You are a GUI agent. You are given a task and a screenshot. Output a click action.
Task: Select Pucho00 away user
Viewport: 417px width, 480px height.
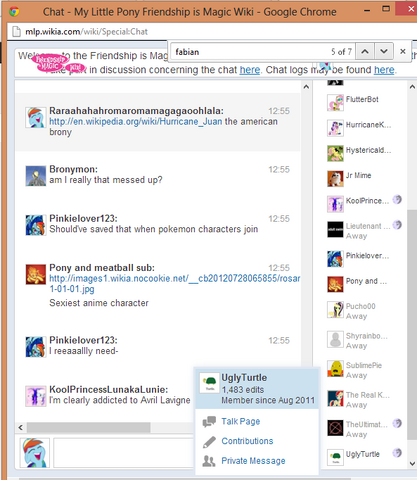[363, 310]
